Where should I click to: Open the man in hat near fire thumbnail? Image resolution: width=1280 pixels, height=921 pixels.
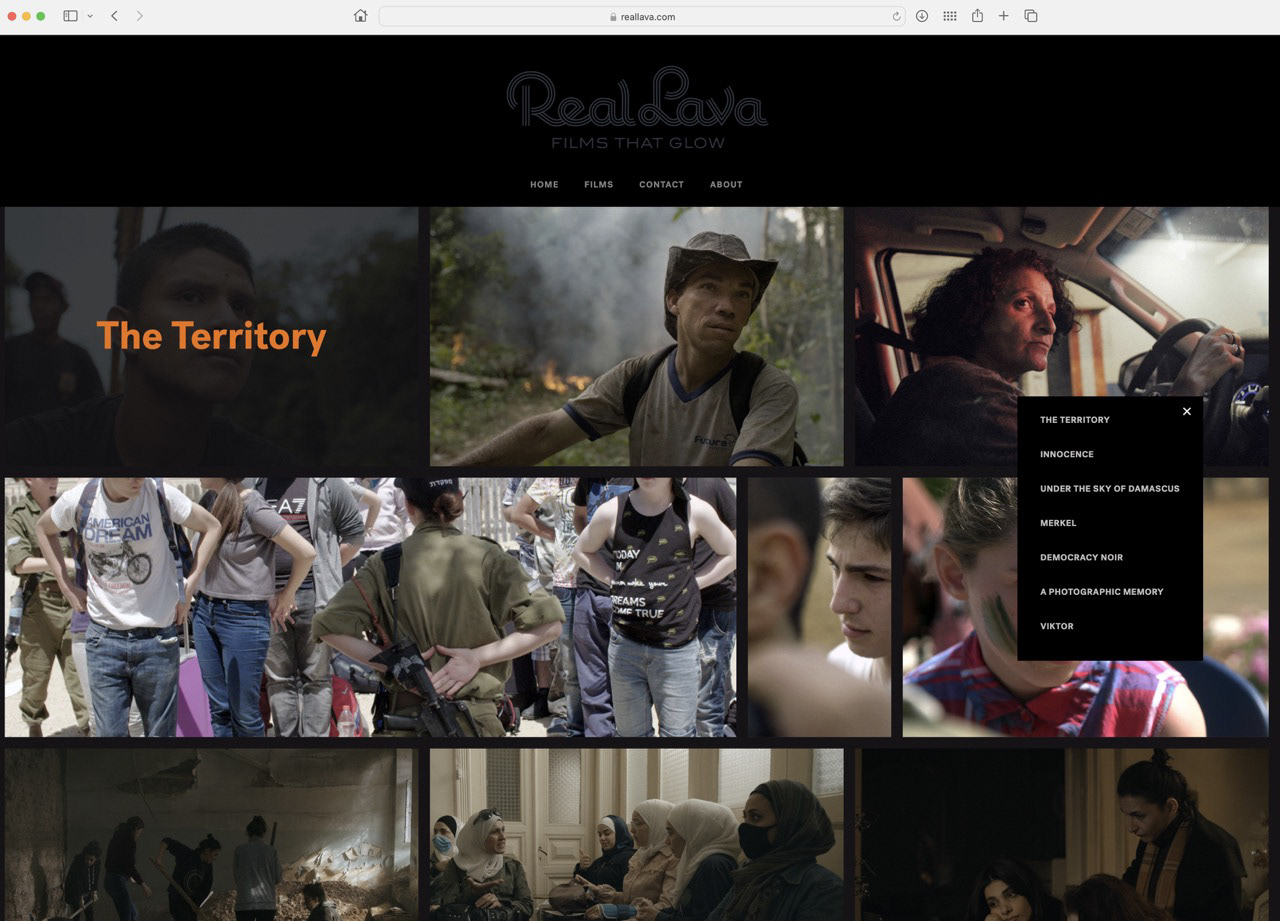[x=637, y=336]
